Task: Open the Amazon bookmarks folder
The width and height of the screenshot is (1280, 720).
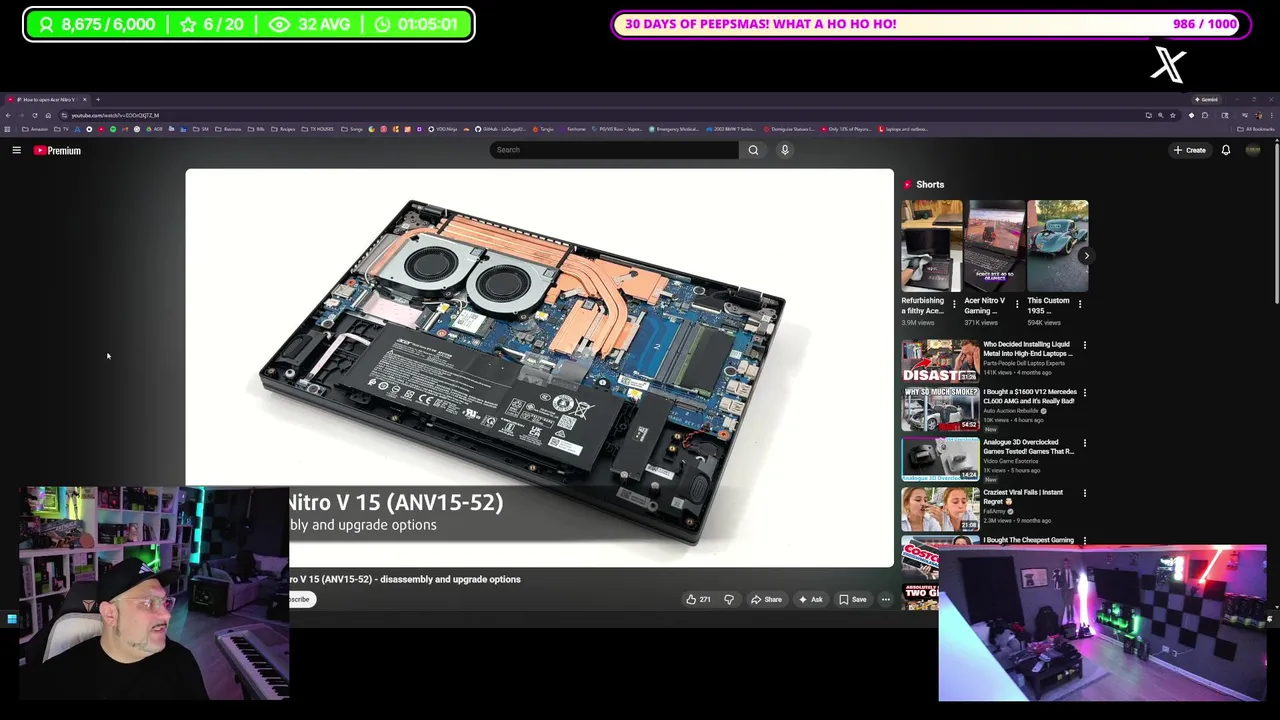Action: point(36,129)
